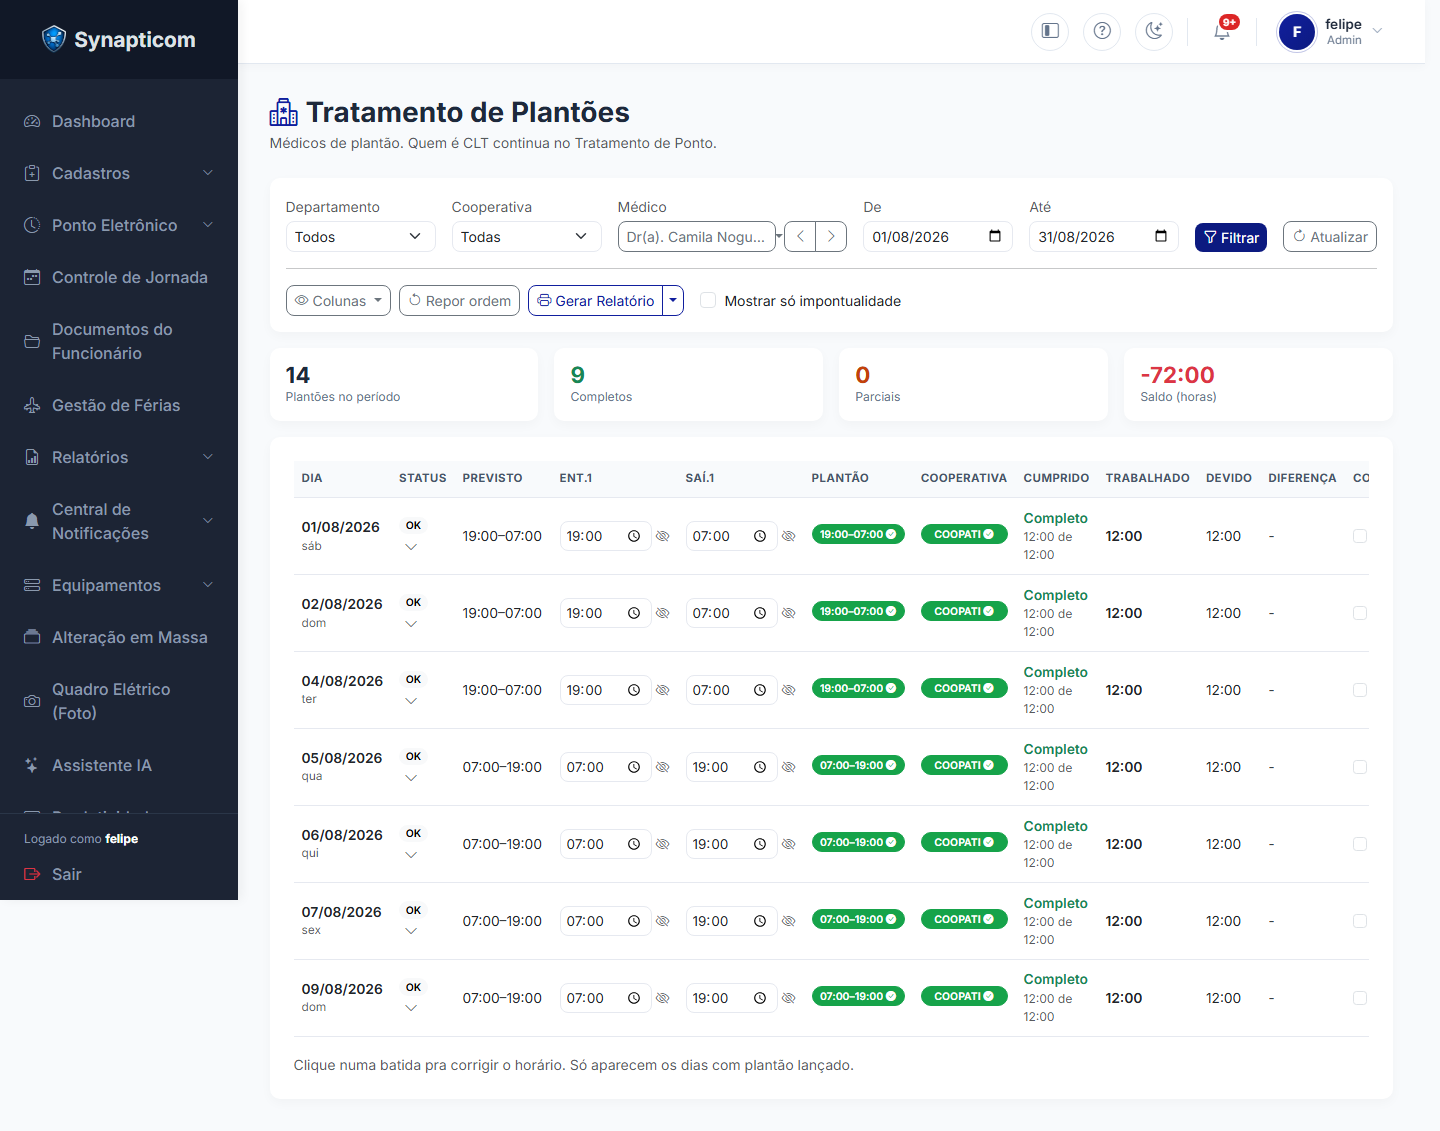Viewport: 1440px width, 1131px height.
Task: Expand the Cadastros sidebar menu
Action: pyautogui.click(x=119, y=173)
